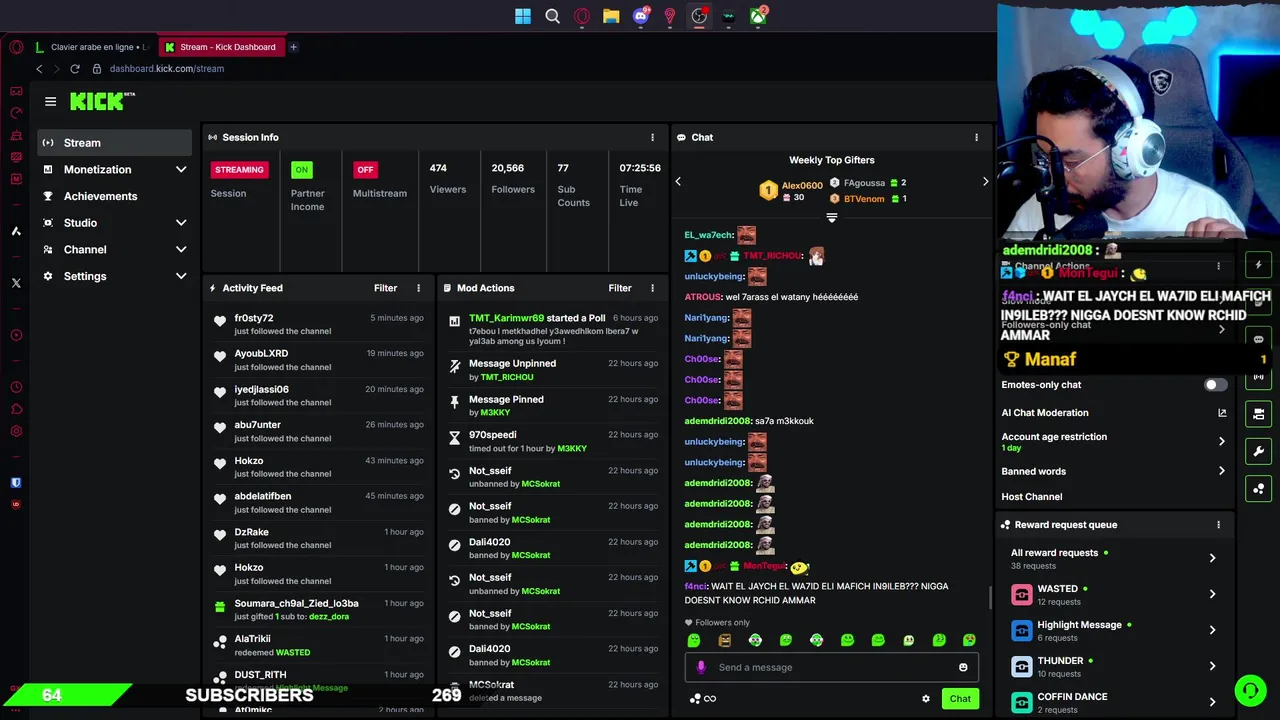Click the green Chat send button
The image size is (1280, 720).
pyautogui.click(x=960, y=699)
